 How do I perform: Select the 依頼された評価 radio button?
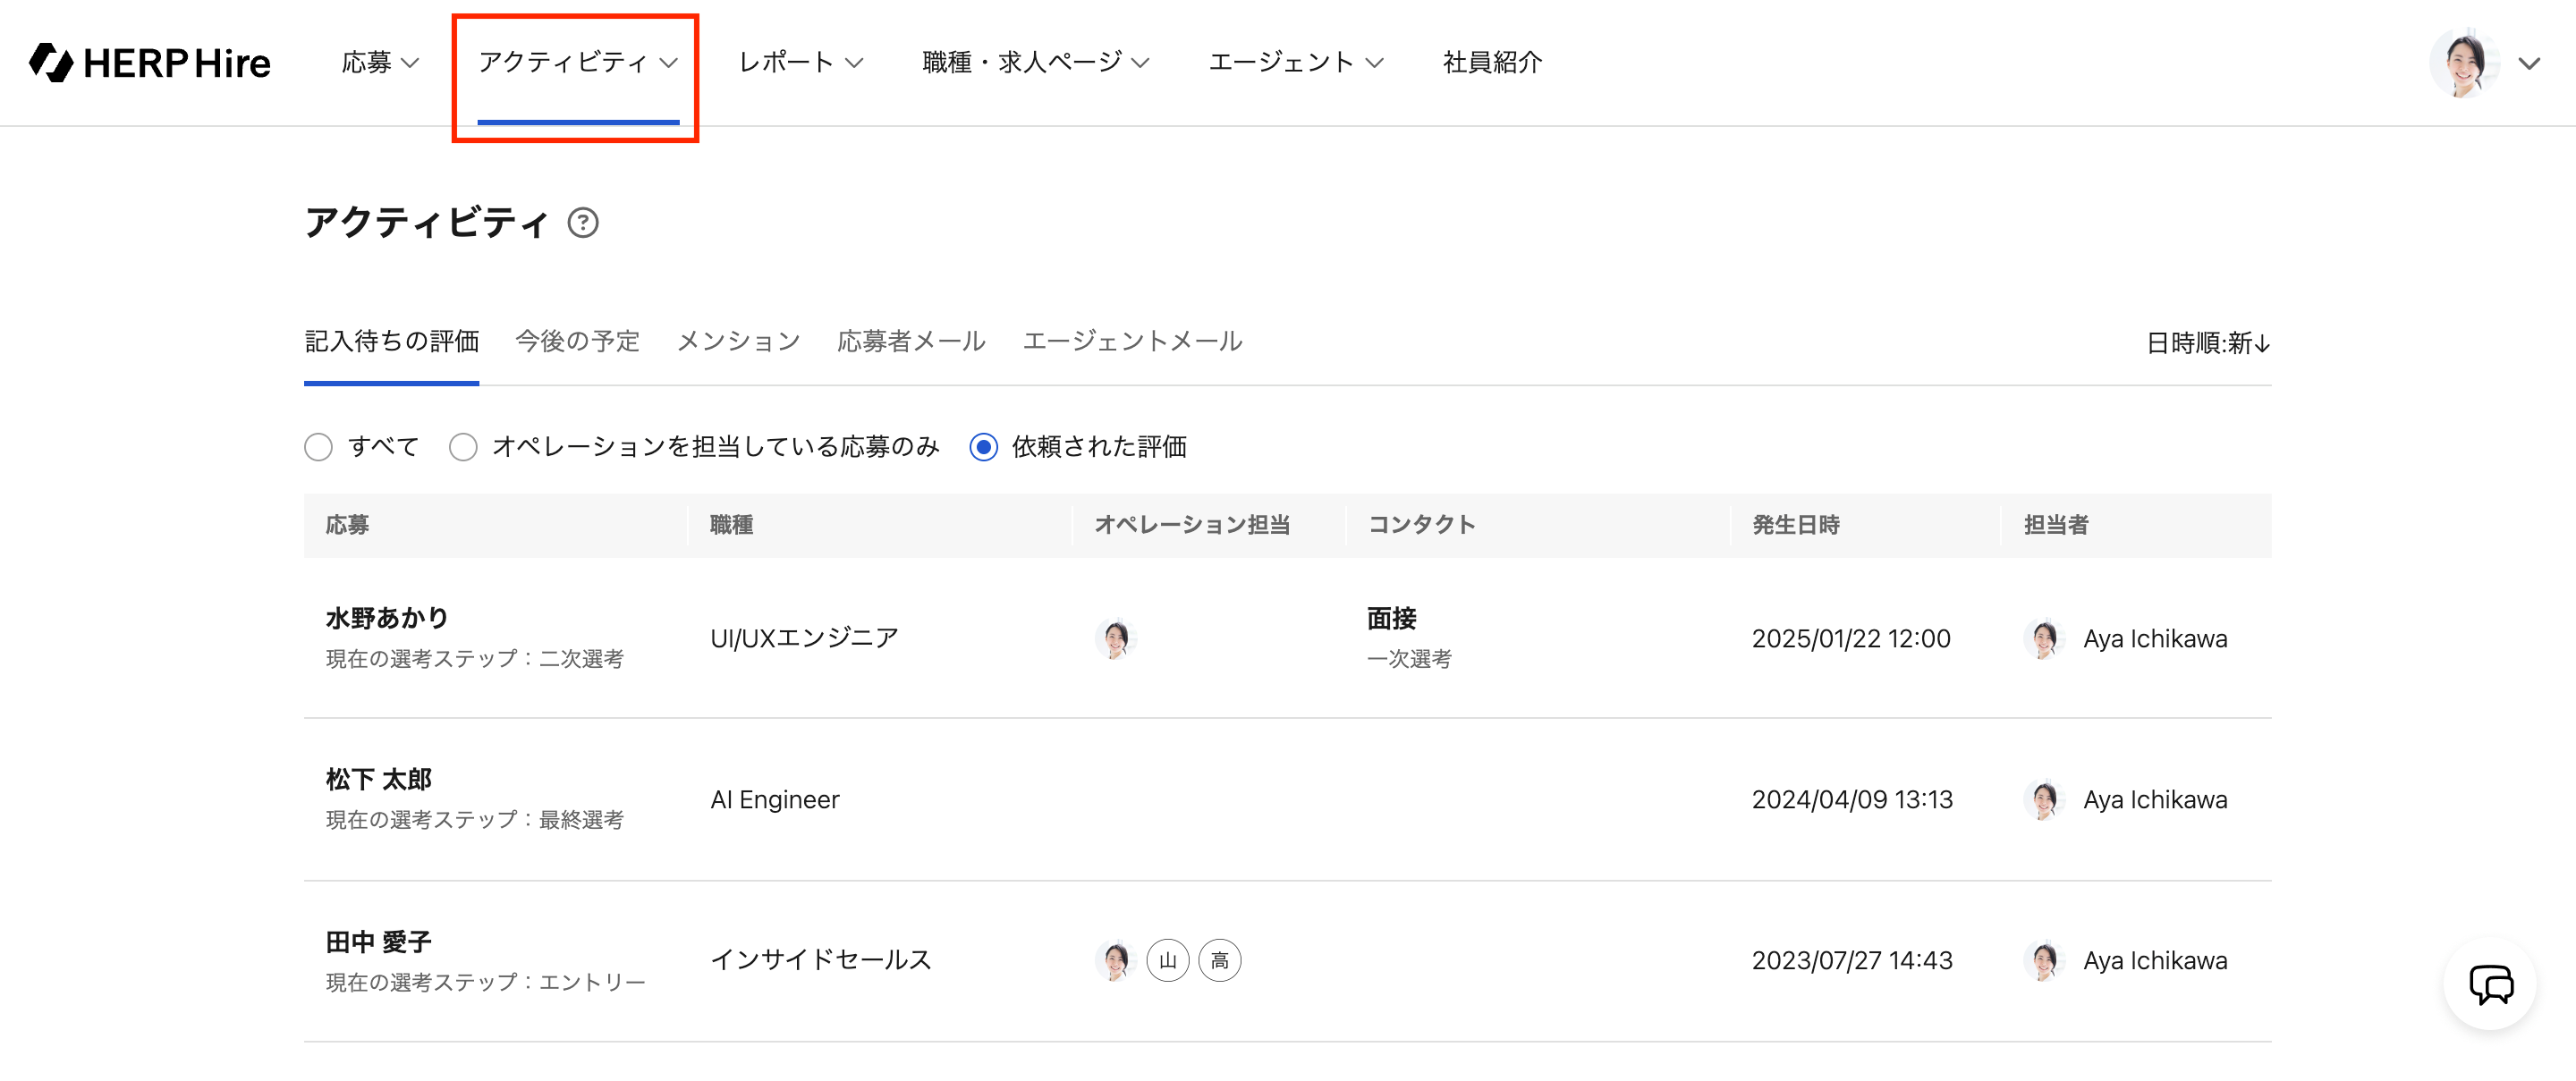(983, 446)
